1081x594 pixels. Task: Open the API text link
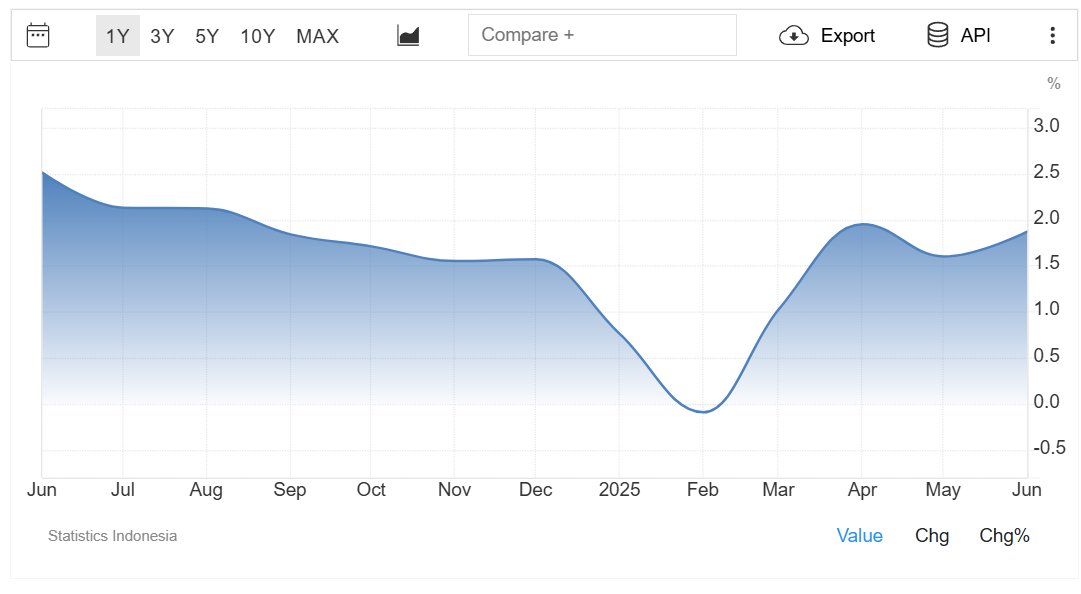pos(975,36)
